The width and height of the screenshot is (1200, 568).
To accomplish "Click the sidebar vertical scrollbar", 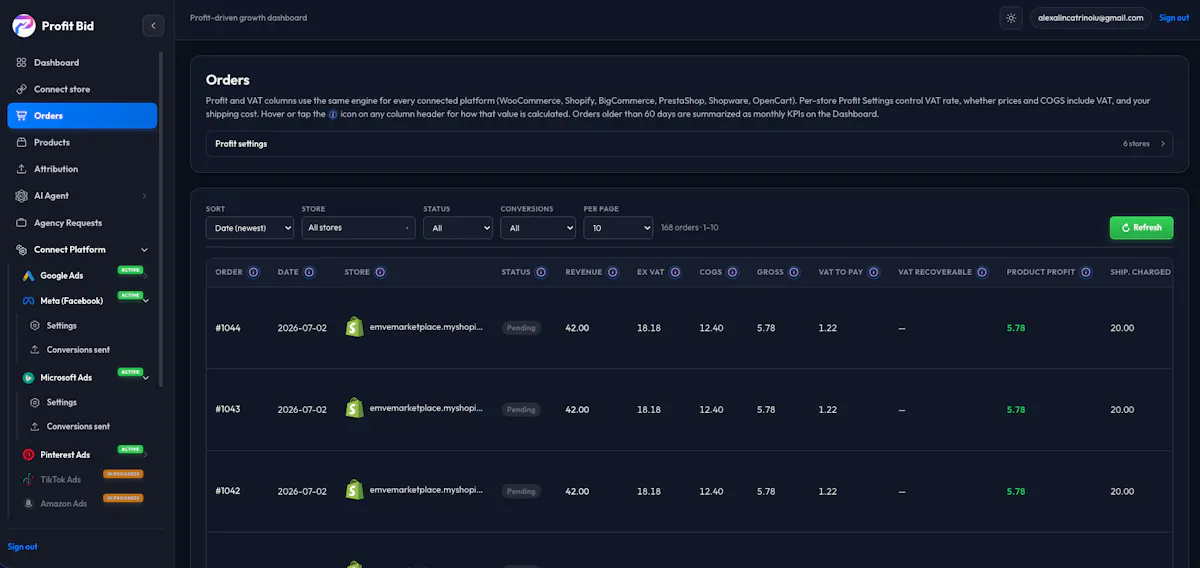I will coord(162,218).
